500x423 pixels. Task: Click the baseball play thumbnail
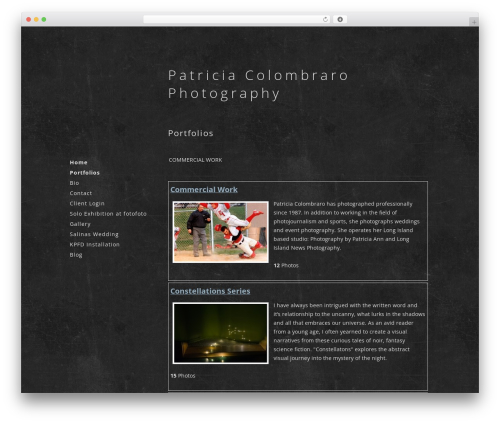point(221,232)
